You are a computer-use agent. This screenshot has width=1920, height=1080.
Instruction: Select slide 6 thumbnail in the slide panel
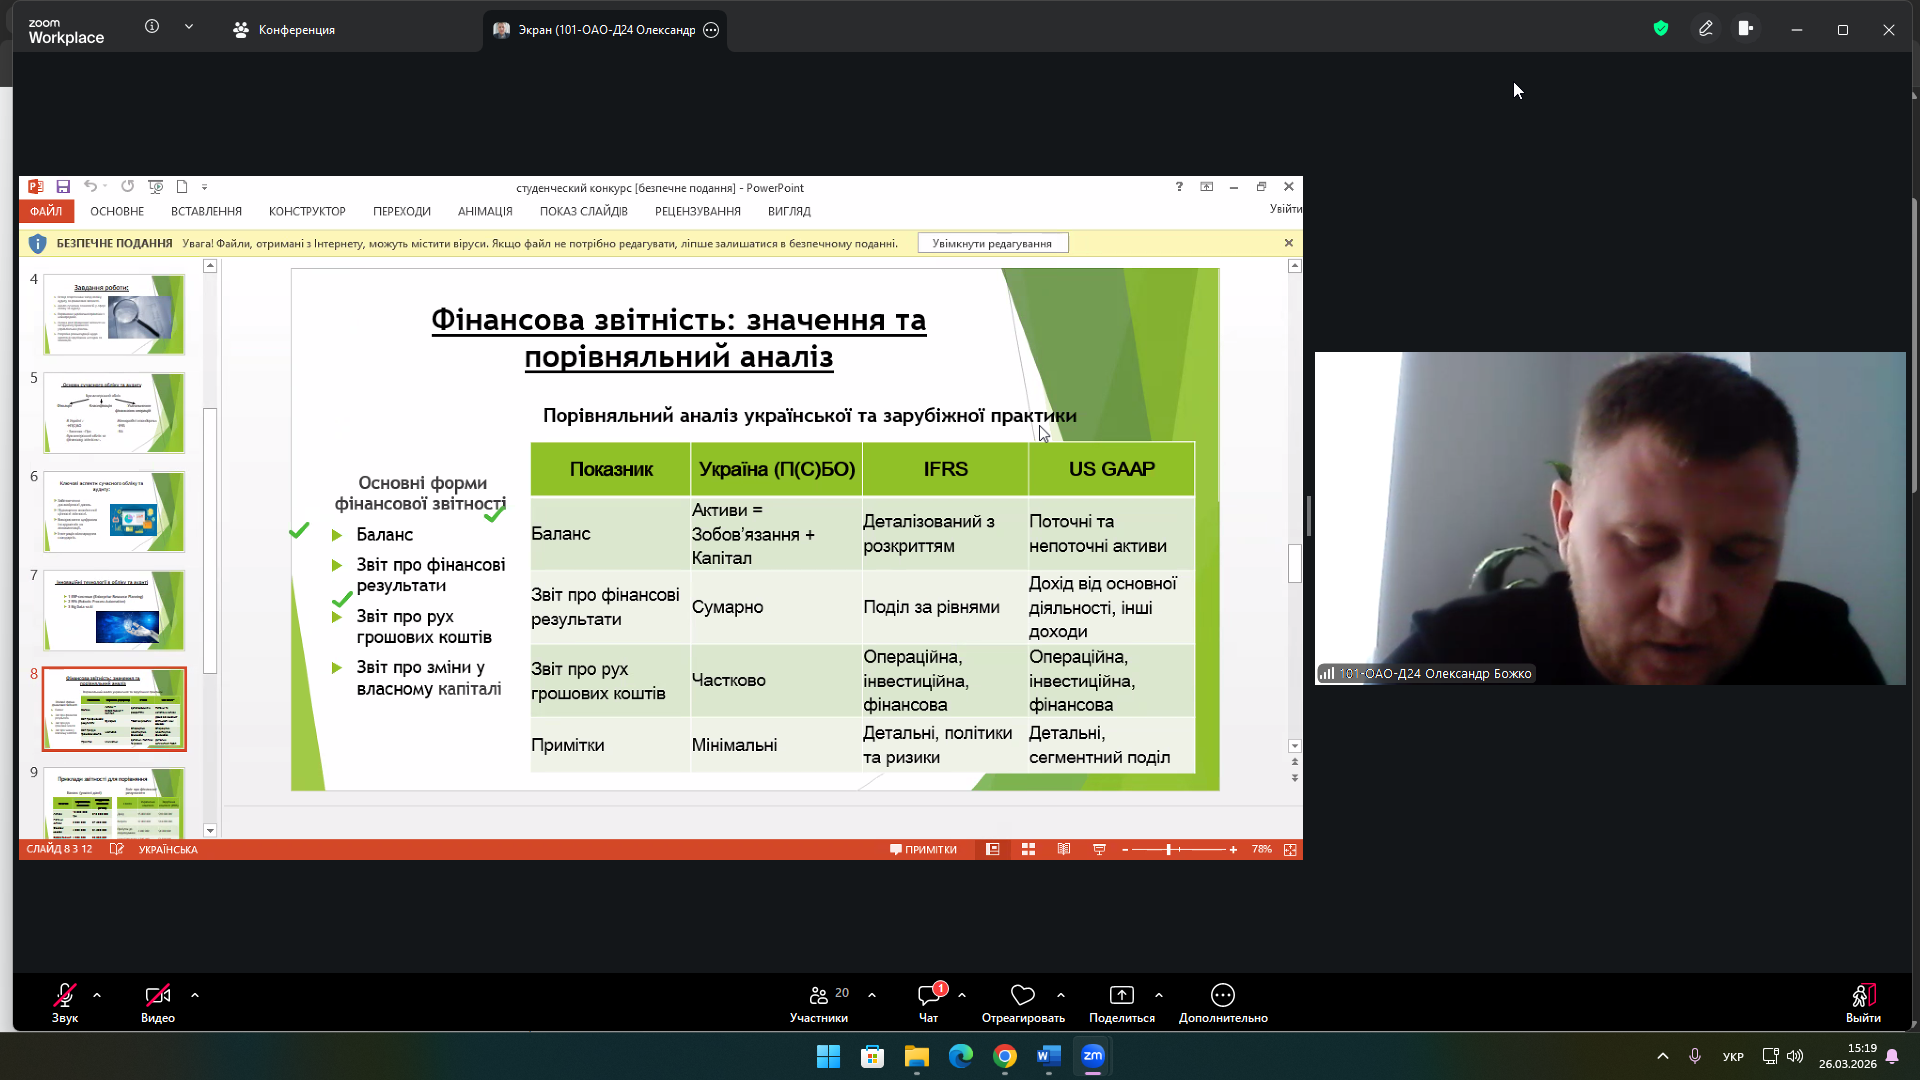(114, 512)
